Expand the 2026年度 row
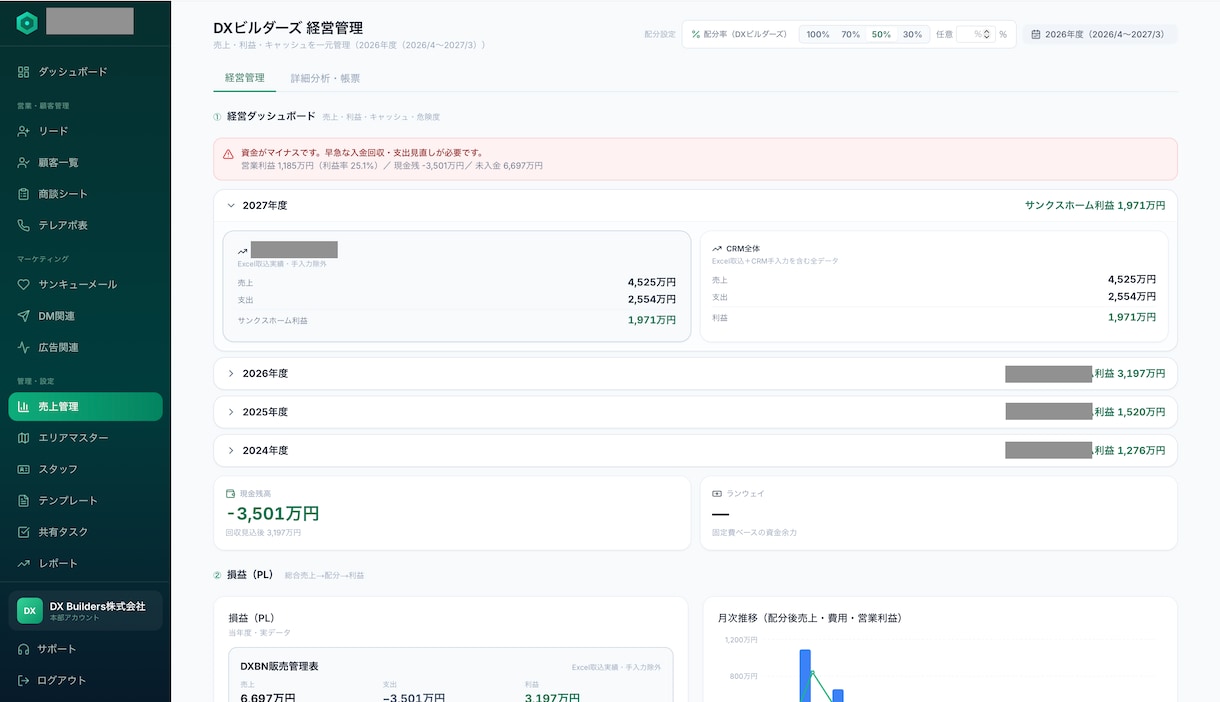This screenshot has width=1220, height=702. 695,373
